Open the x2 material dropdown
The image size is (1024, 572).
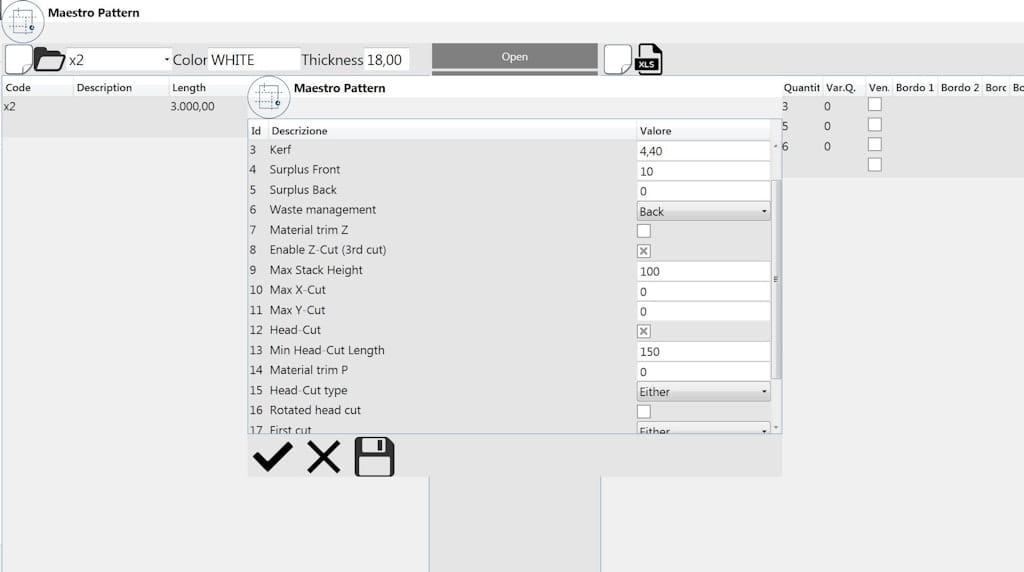(x=119, y=60)
